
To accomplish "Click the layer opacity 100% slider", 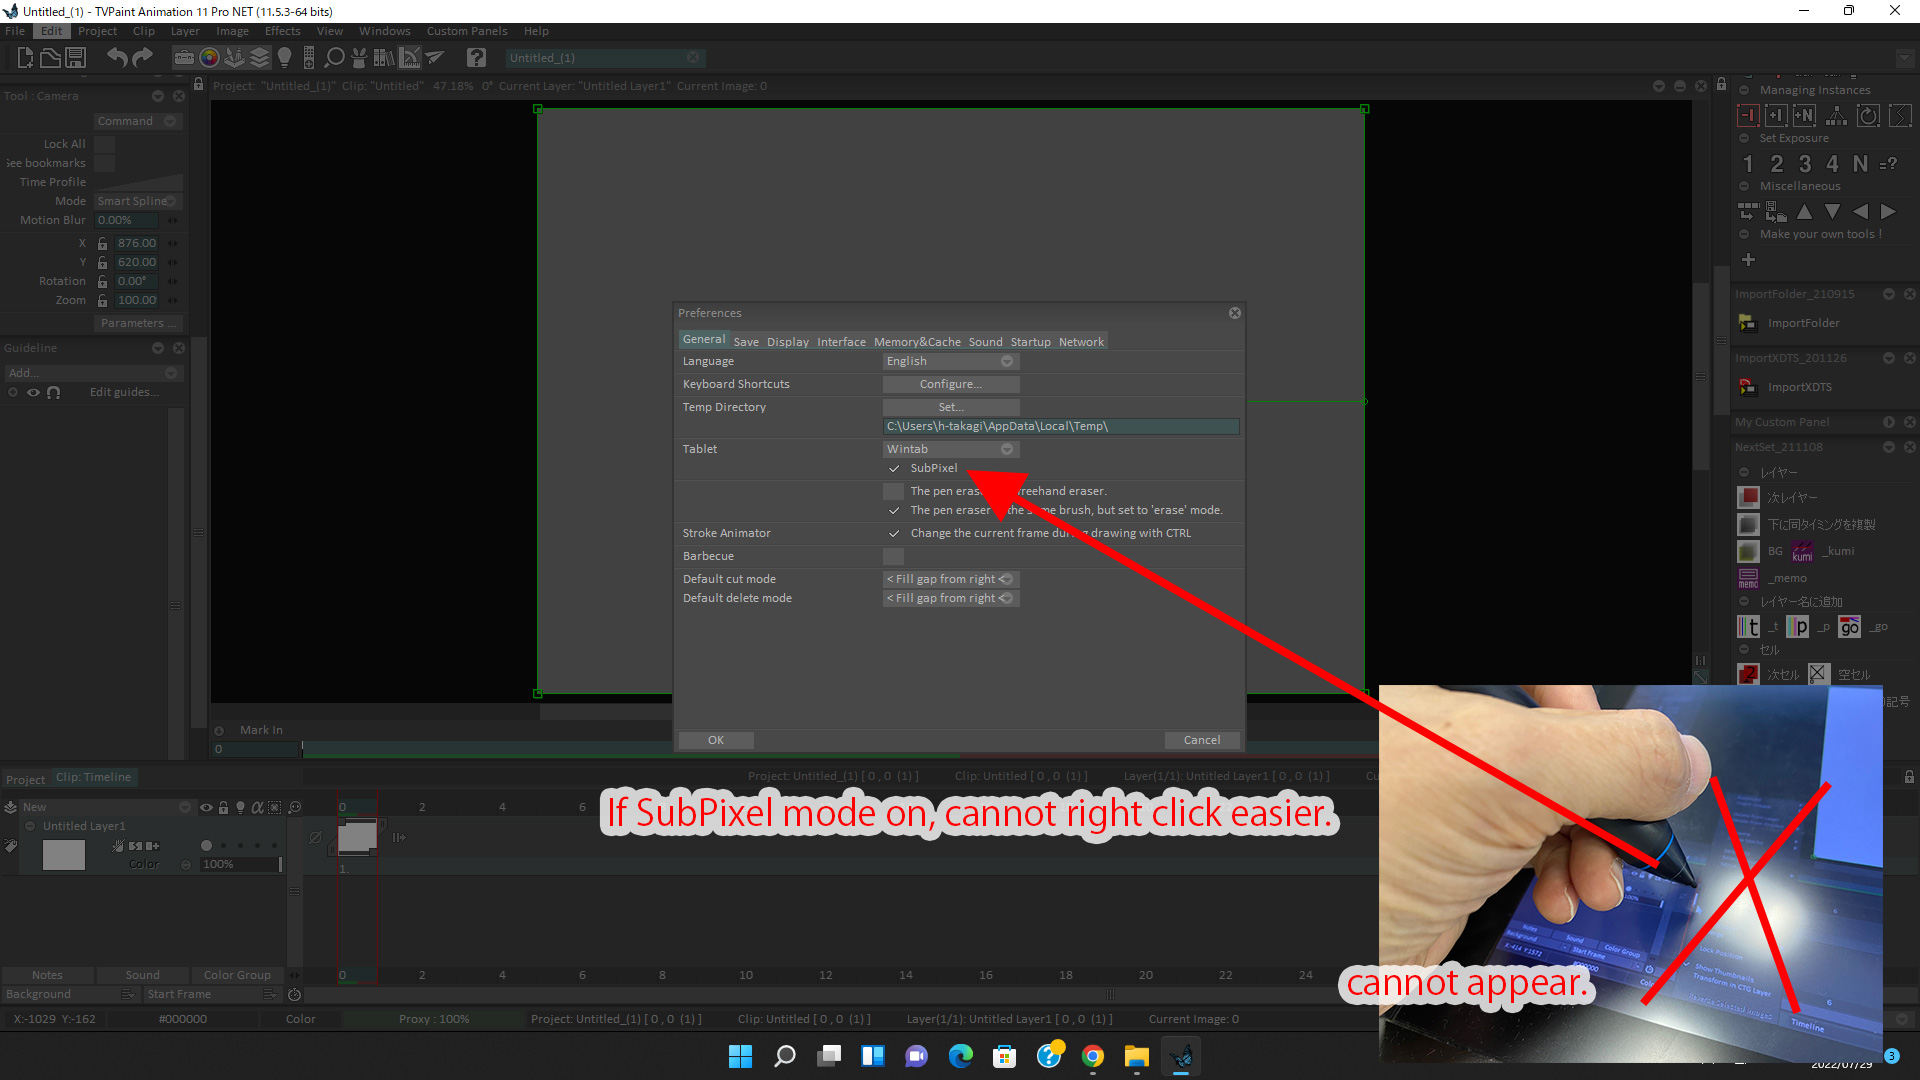I will point(240,865).
